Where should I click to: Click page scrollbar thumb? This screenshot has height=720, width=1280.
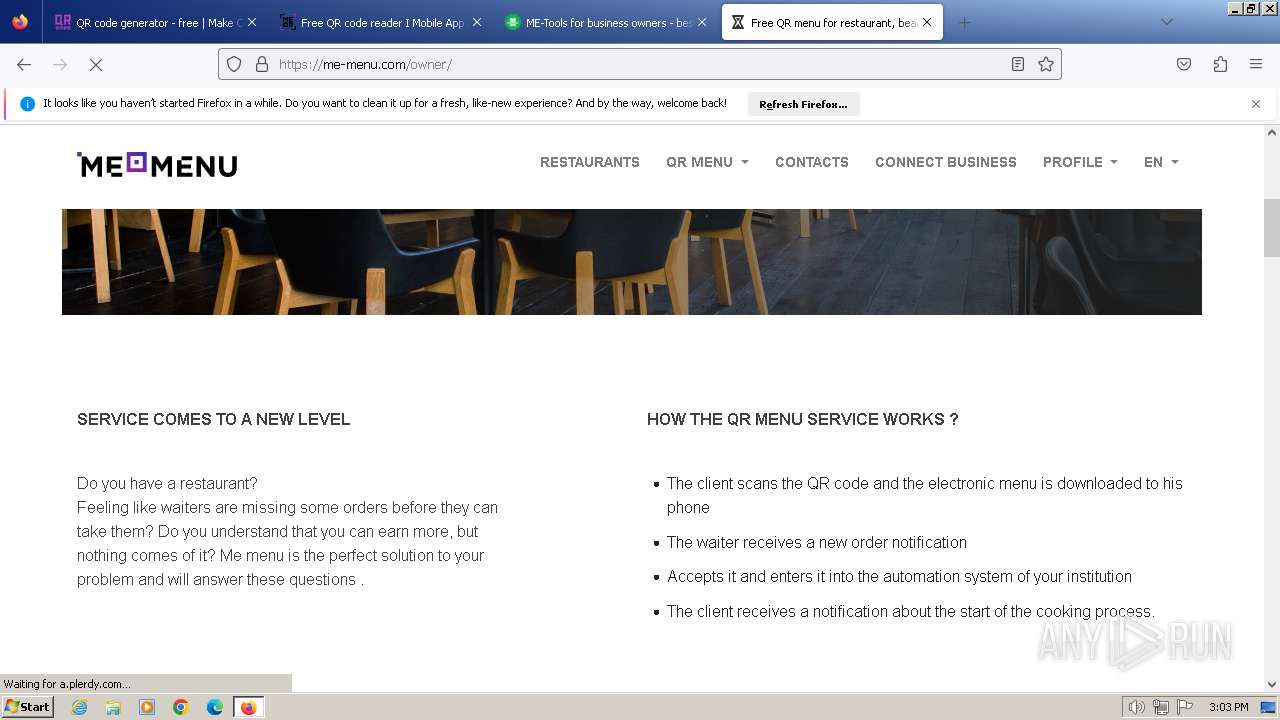click(x=1272, y=228)
